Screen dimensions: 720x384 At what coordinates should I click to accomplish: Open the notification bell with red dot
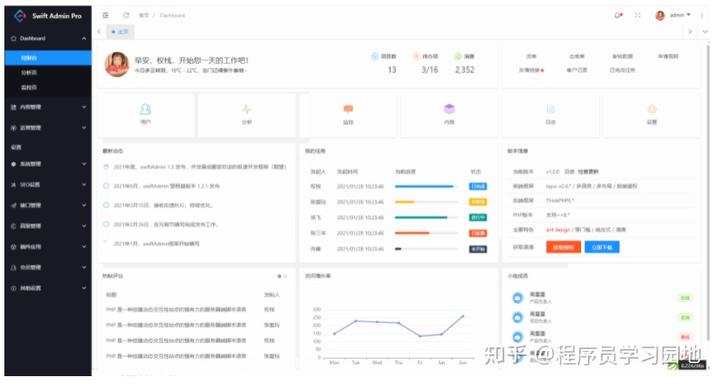point(618,15)
